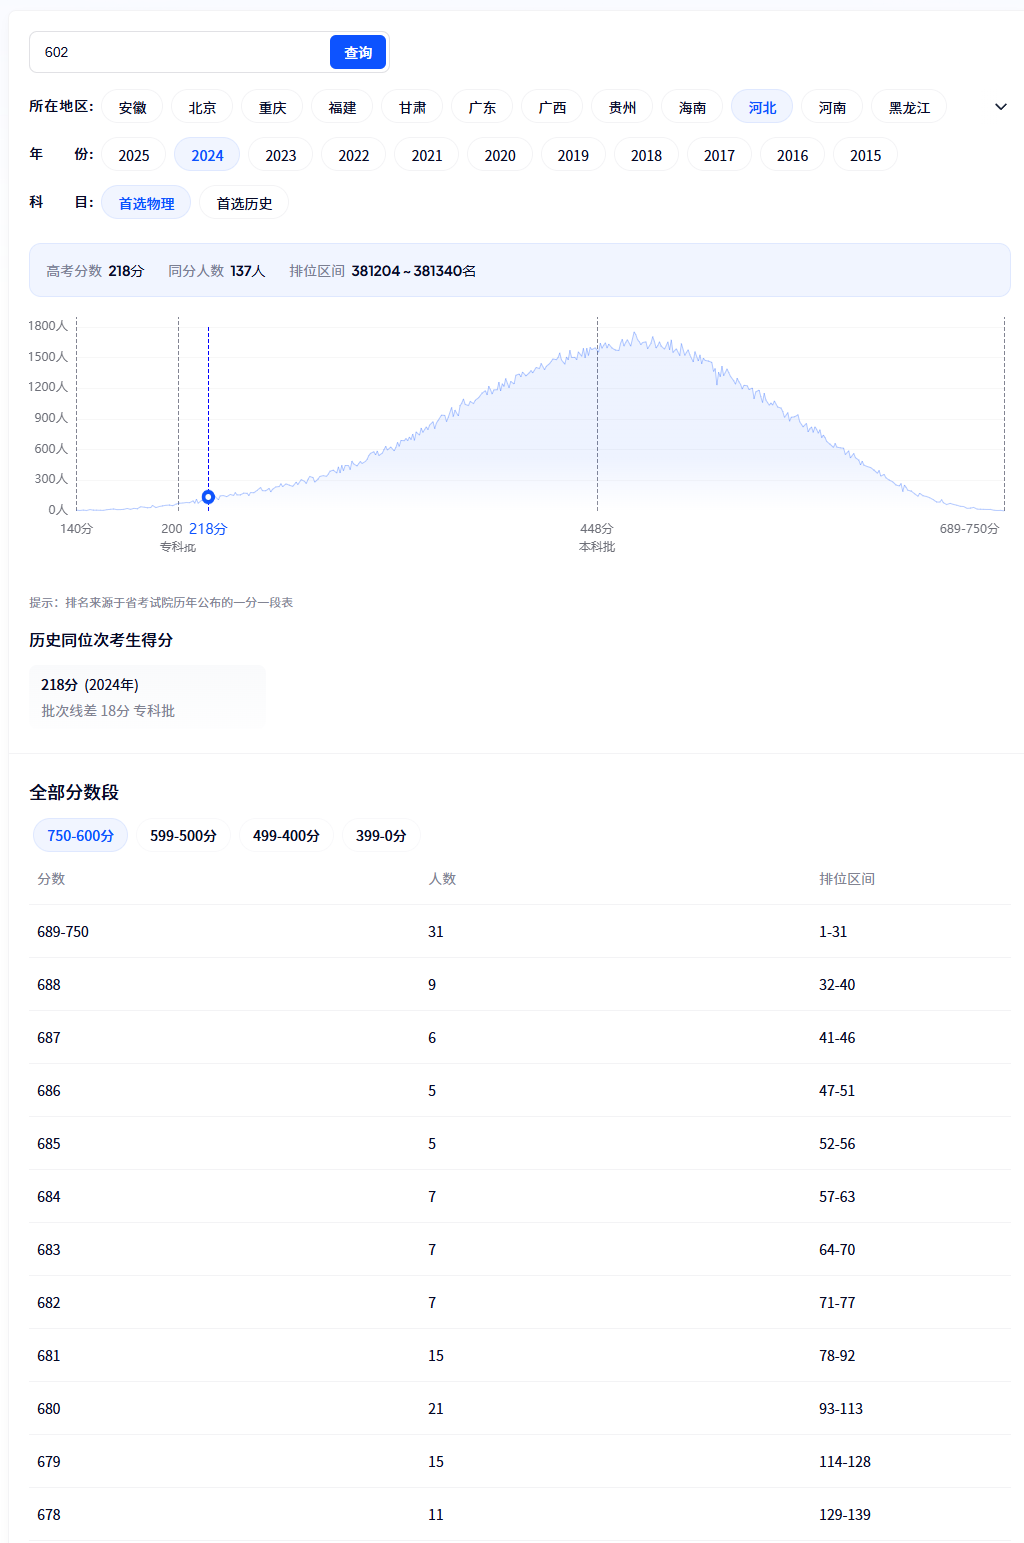Expand the region list chevron
Screen dimensions: 1024x1543
coord(998,106)
